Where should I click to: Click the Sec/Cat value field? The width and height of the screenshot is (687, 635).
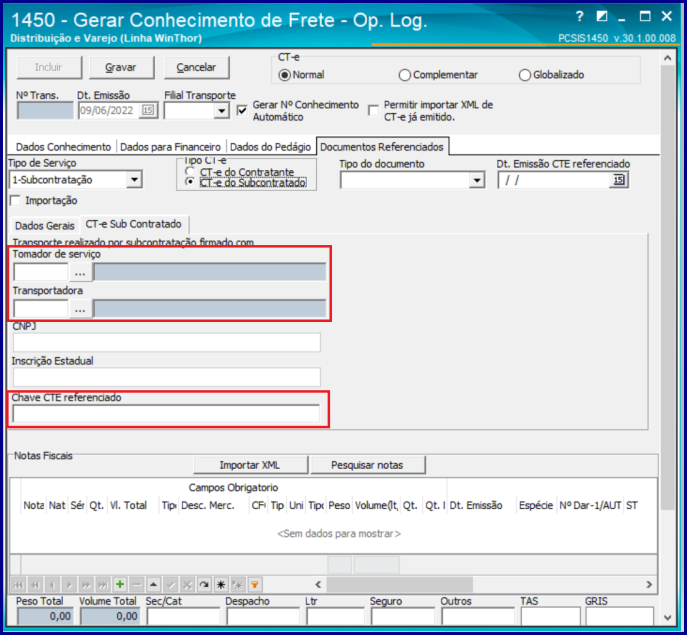pos(183,616)
